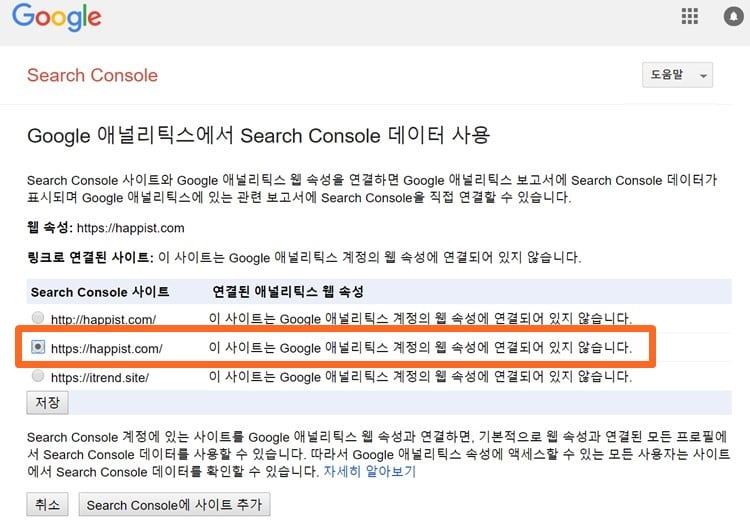Viewport: 750px width, 528px height.
Task: Open the 자세히 알아보기 link
Action: tap(369, 471)
